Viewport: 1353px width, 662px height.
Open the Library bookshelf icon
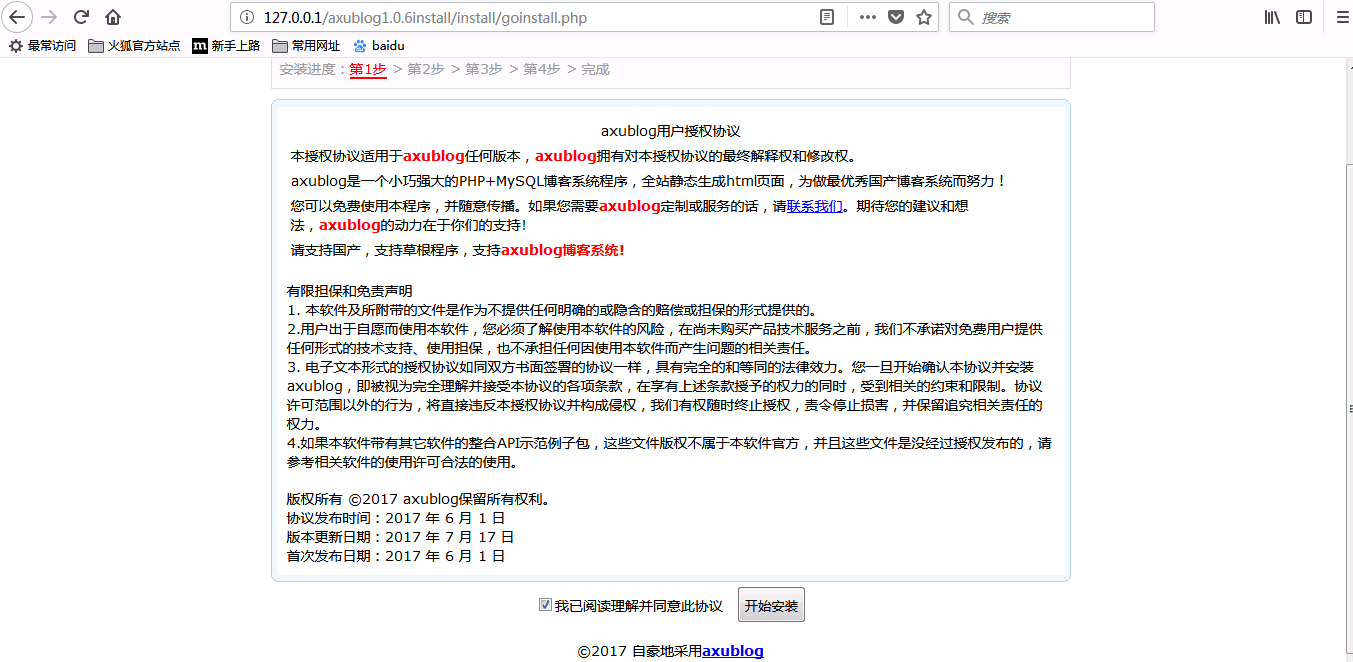coord(1273,17)
